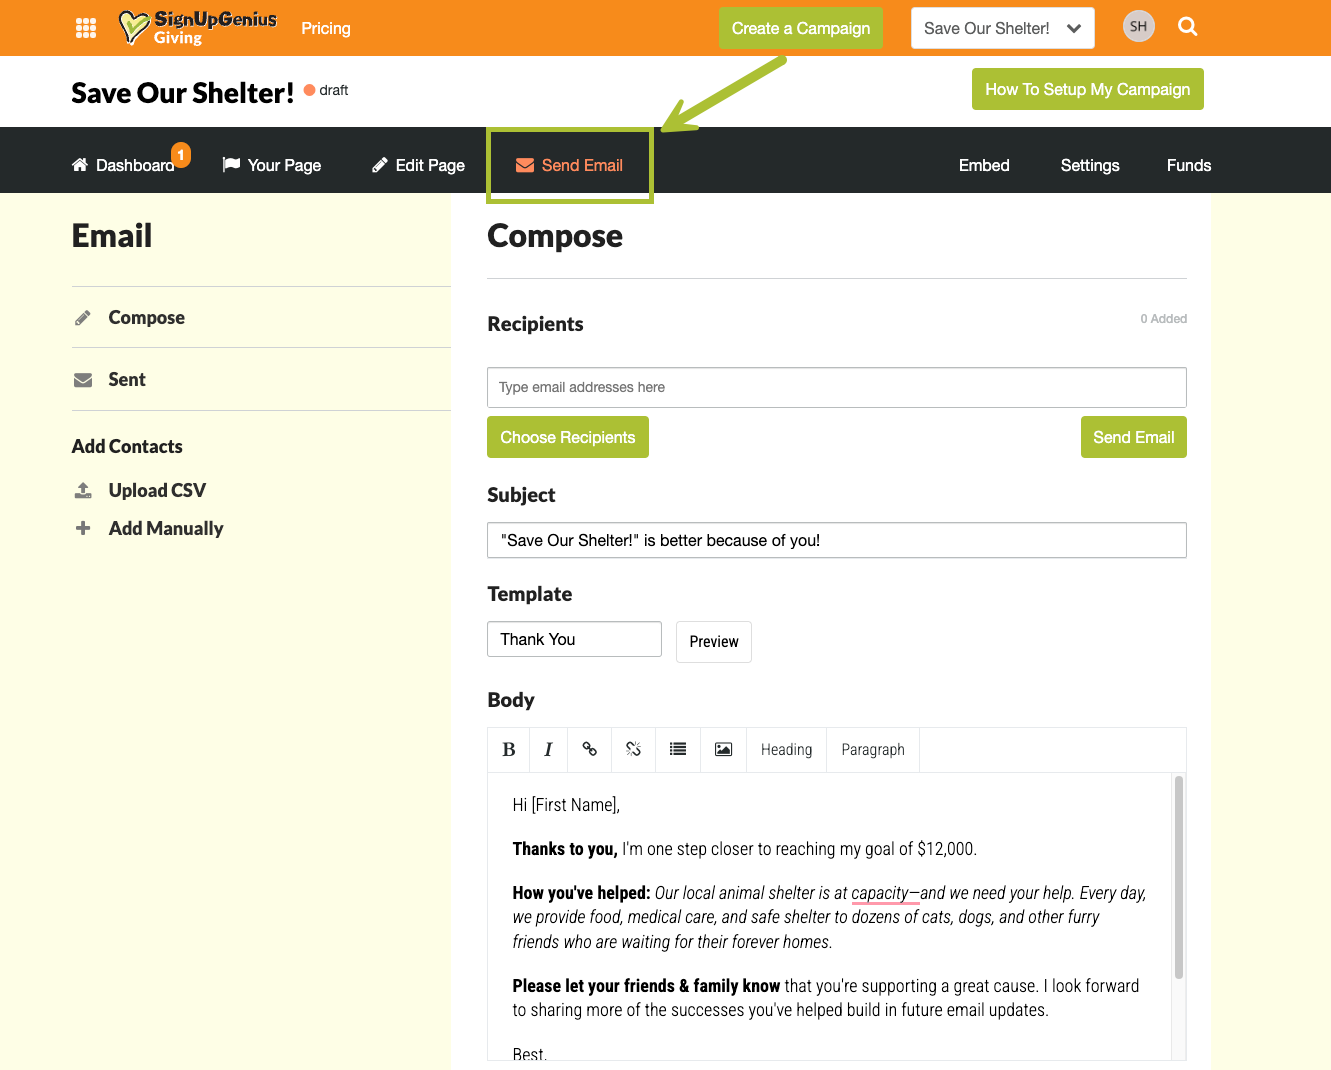Focus the recipient email addresses field
The image size is (1331, 1070).
[836, 388]
